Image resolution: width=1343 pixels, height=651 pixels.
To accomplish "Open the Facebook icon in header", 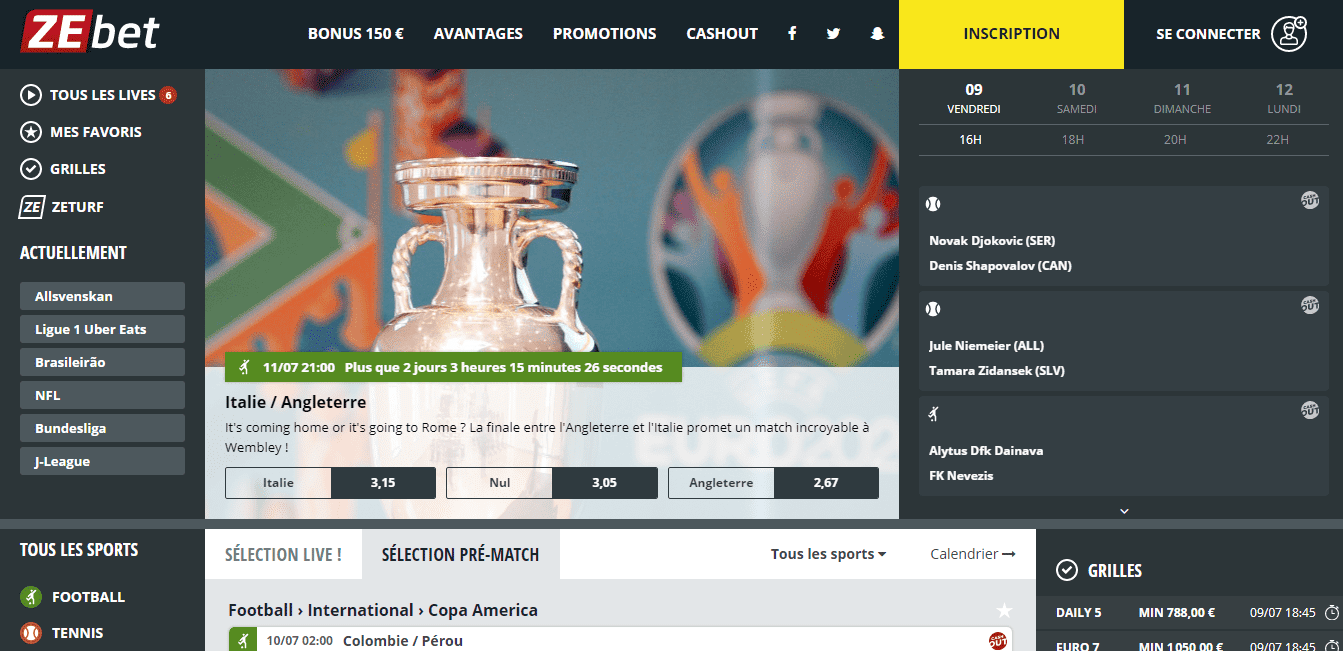I will [x=792, y=34].
